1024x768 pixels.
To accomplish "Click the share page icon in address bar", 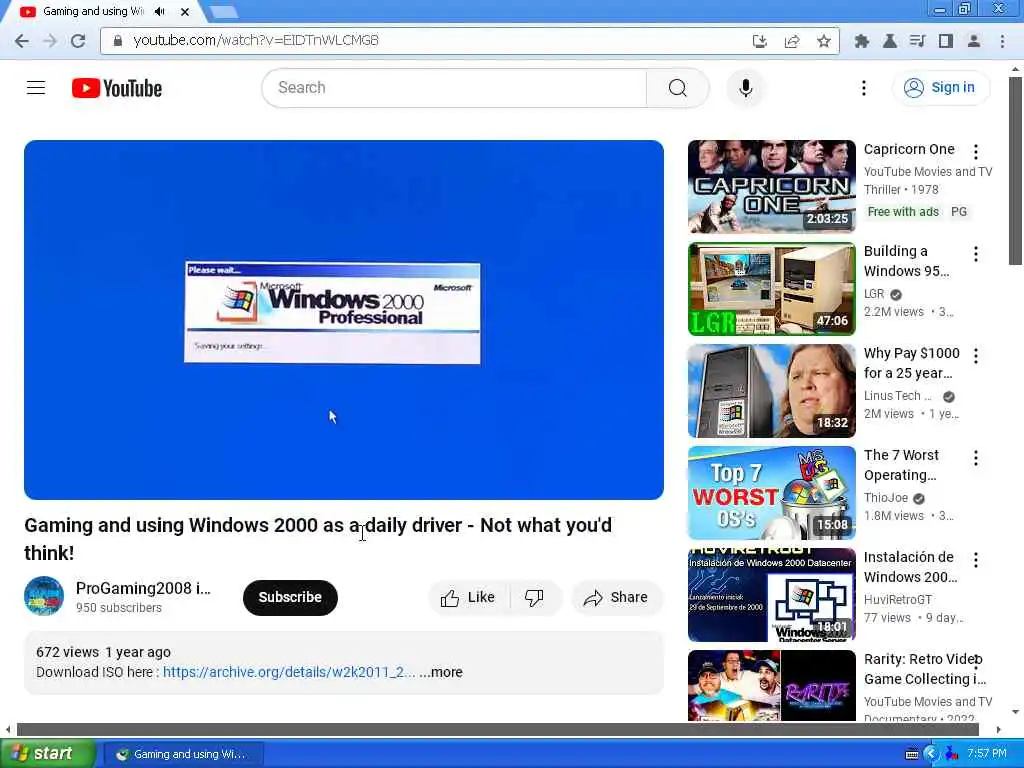I will tap(792, 41).
